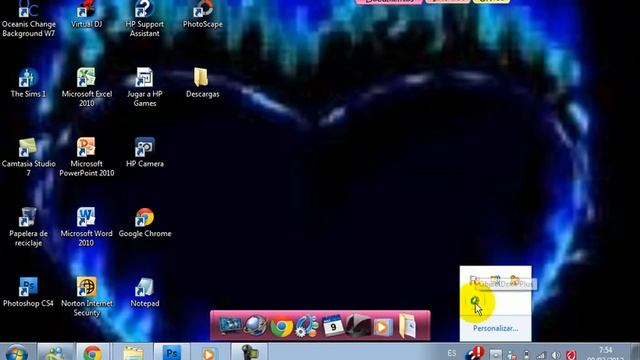
Task: Select the PhotoScape desktop shortcut
Action: pos(203,14)
